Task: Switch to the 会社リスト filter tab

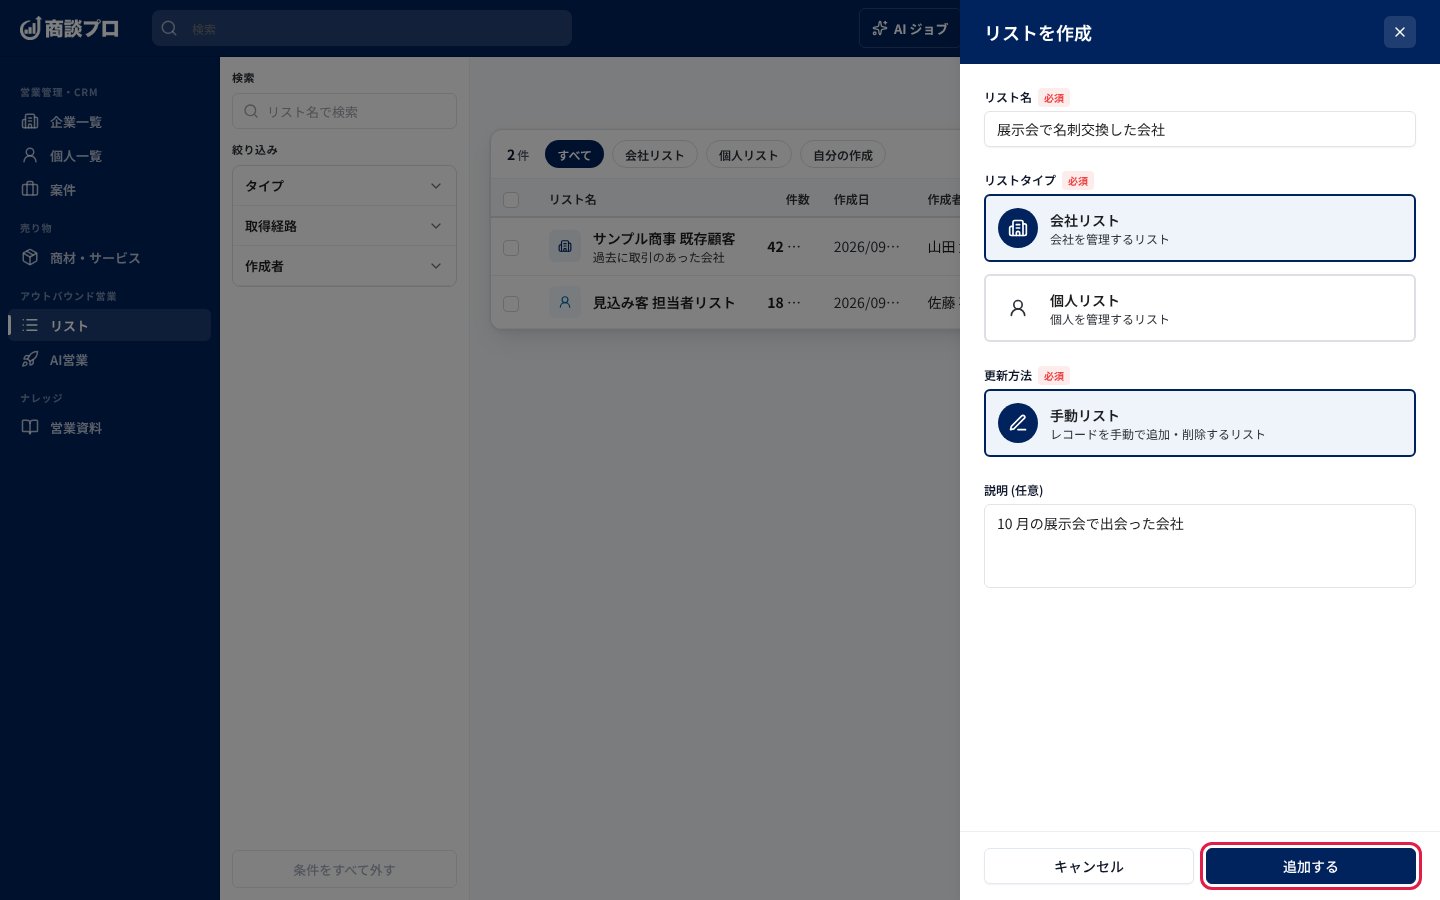Action: (x=655, y=155)
